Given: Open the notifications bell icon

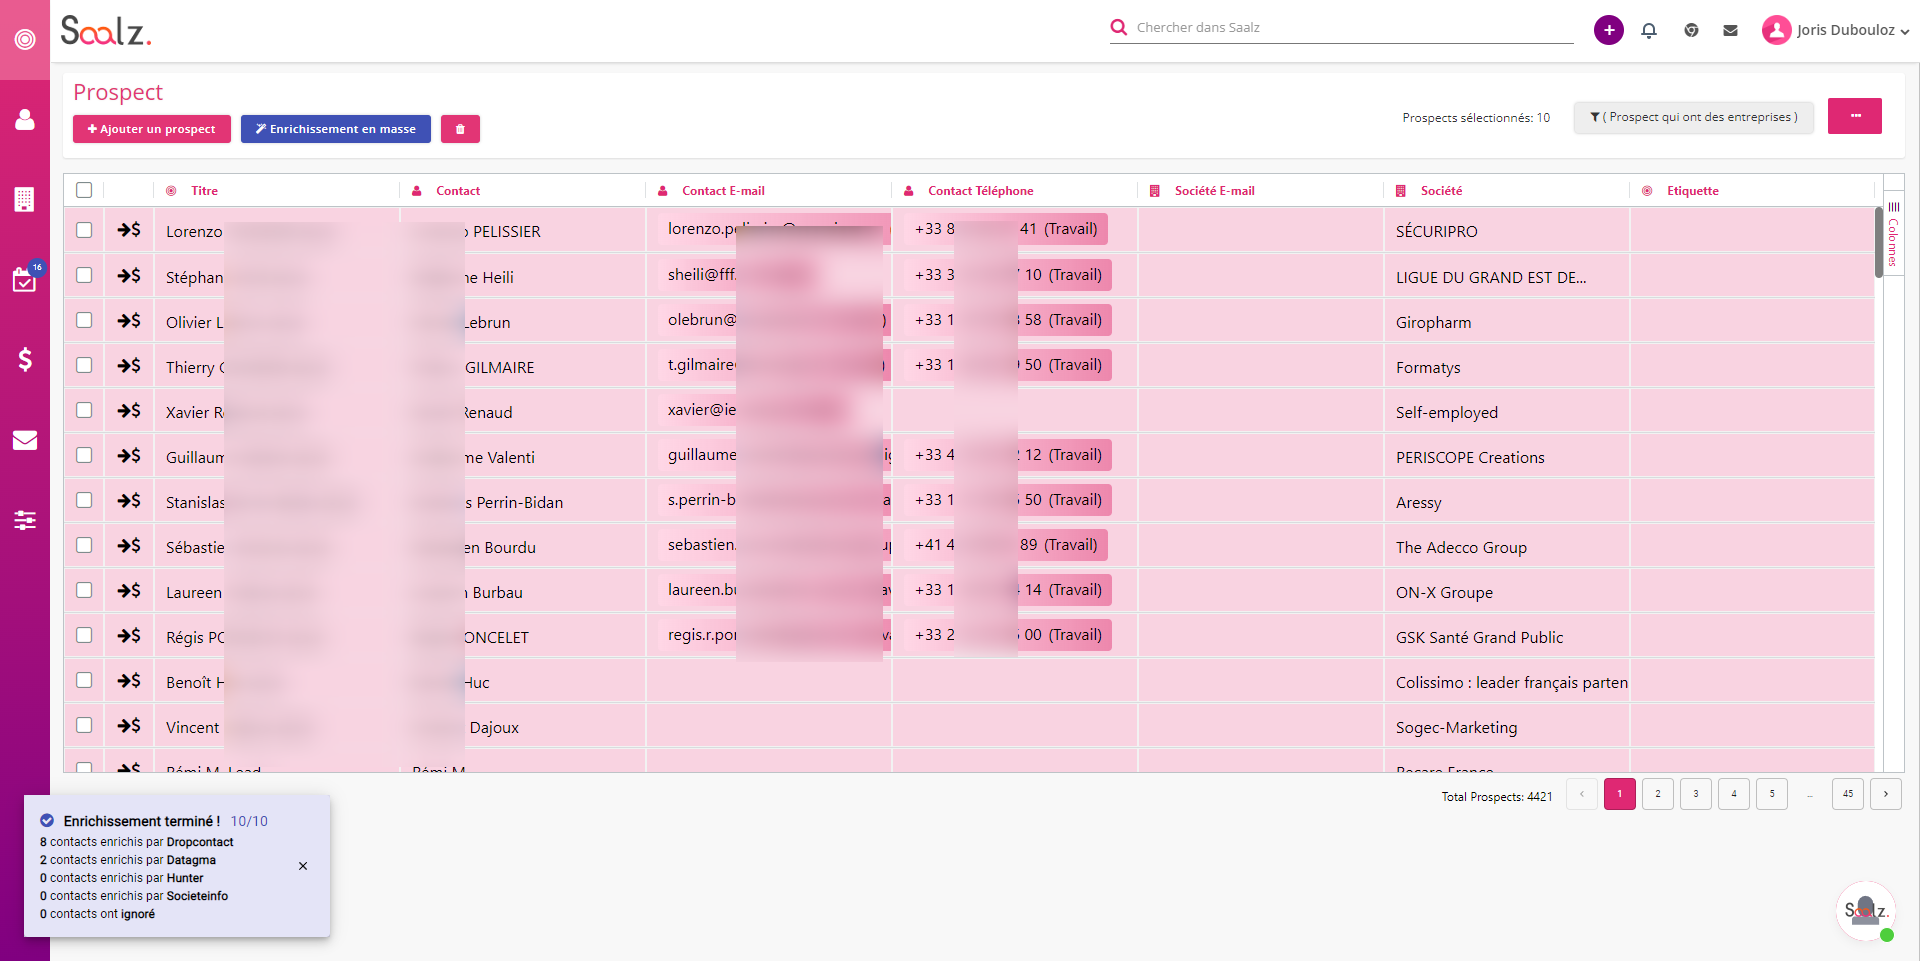Looking at the screenshot, I should 1649,30.
